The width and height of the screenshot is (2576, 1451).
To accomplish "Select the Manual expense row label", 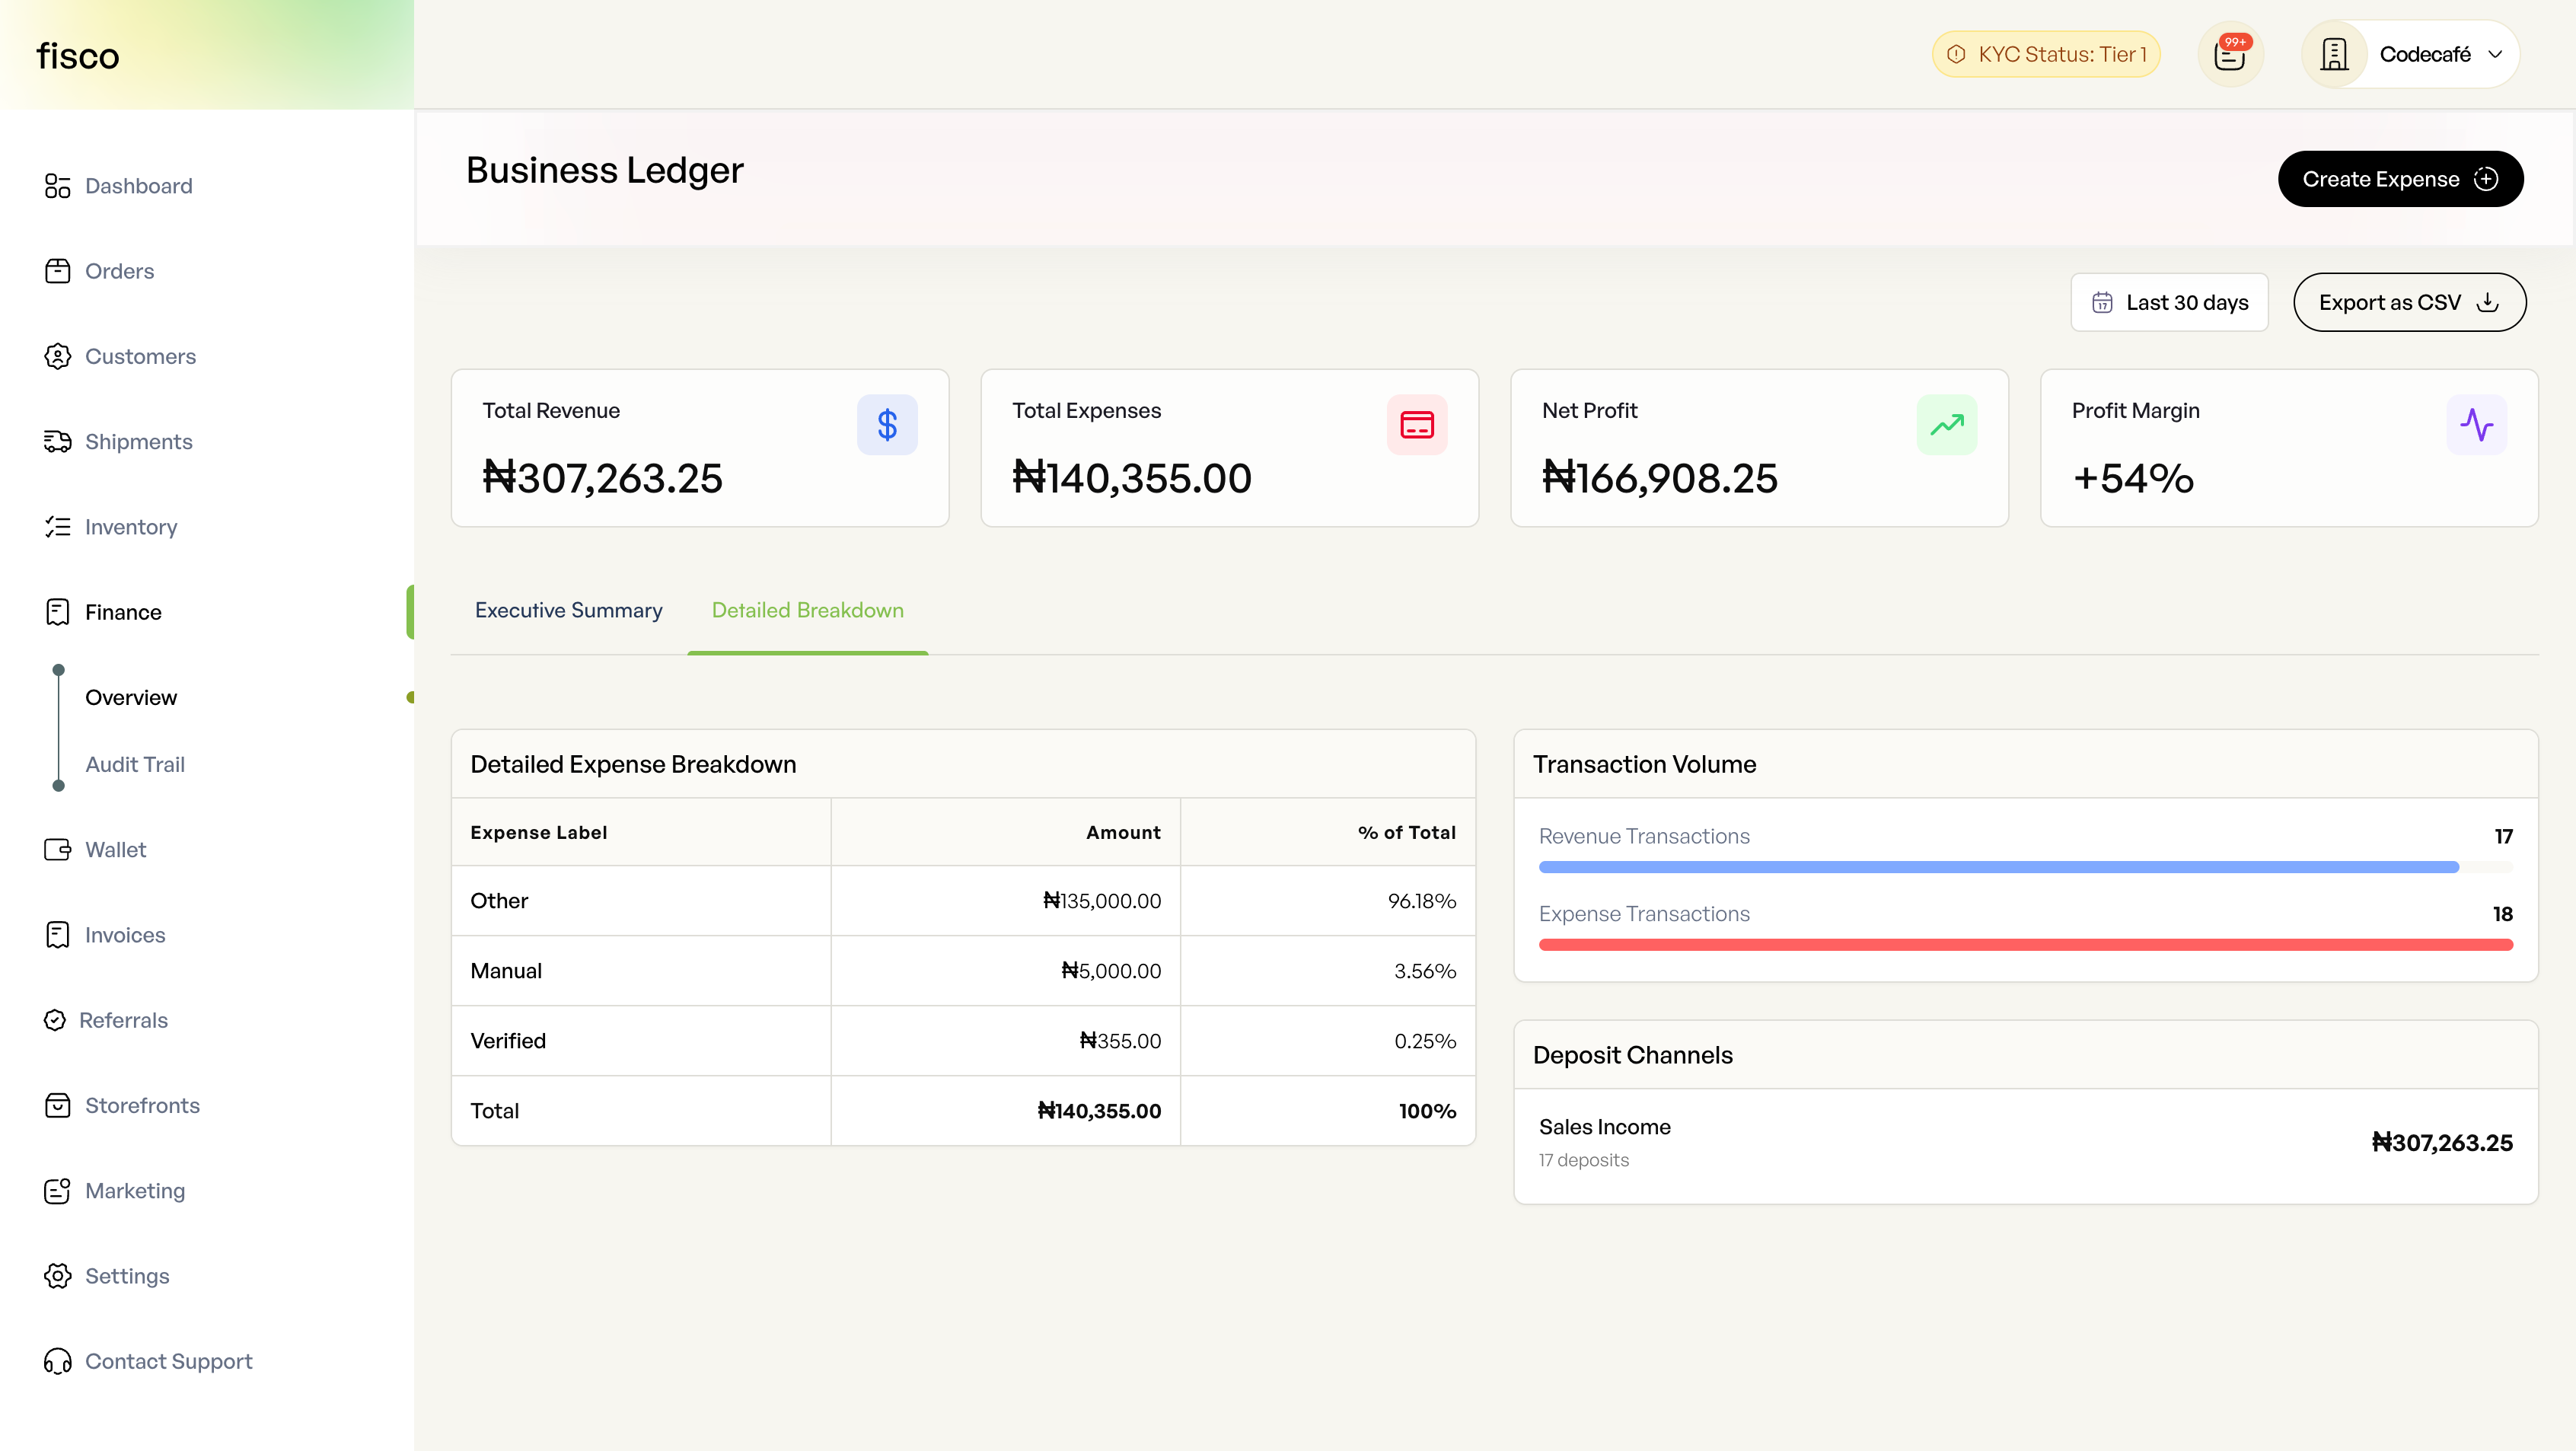I will point(506,970).
